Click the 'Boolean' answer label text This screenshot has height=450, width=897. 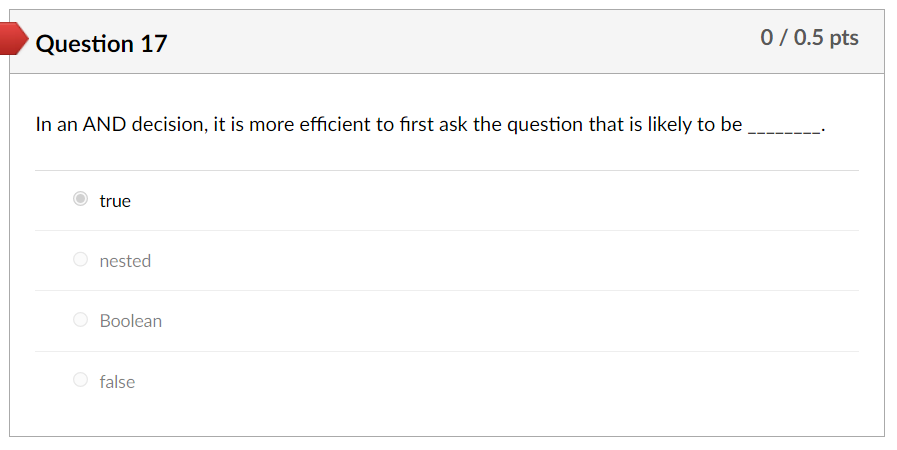[x=130, y=321]
